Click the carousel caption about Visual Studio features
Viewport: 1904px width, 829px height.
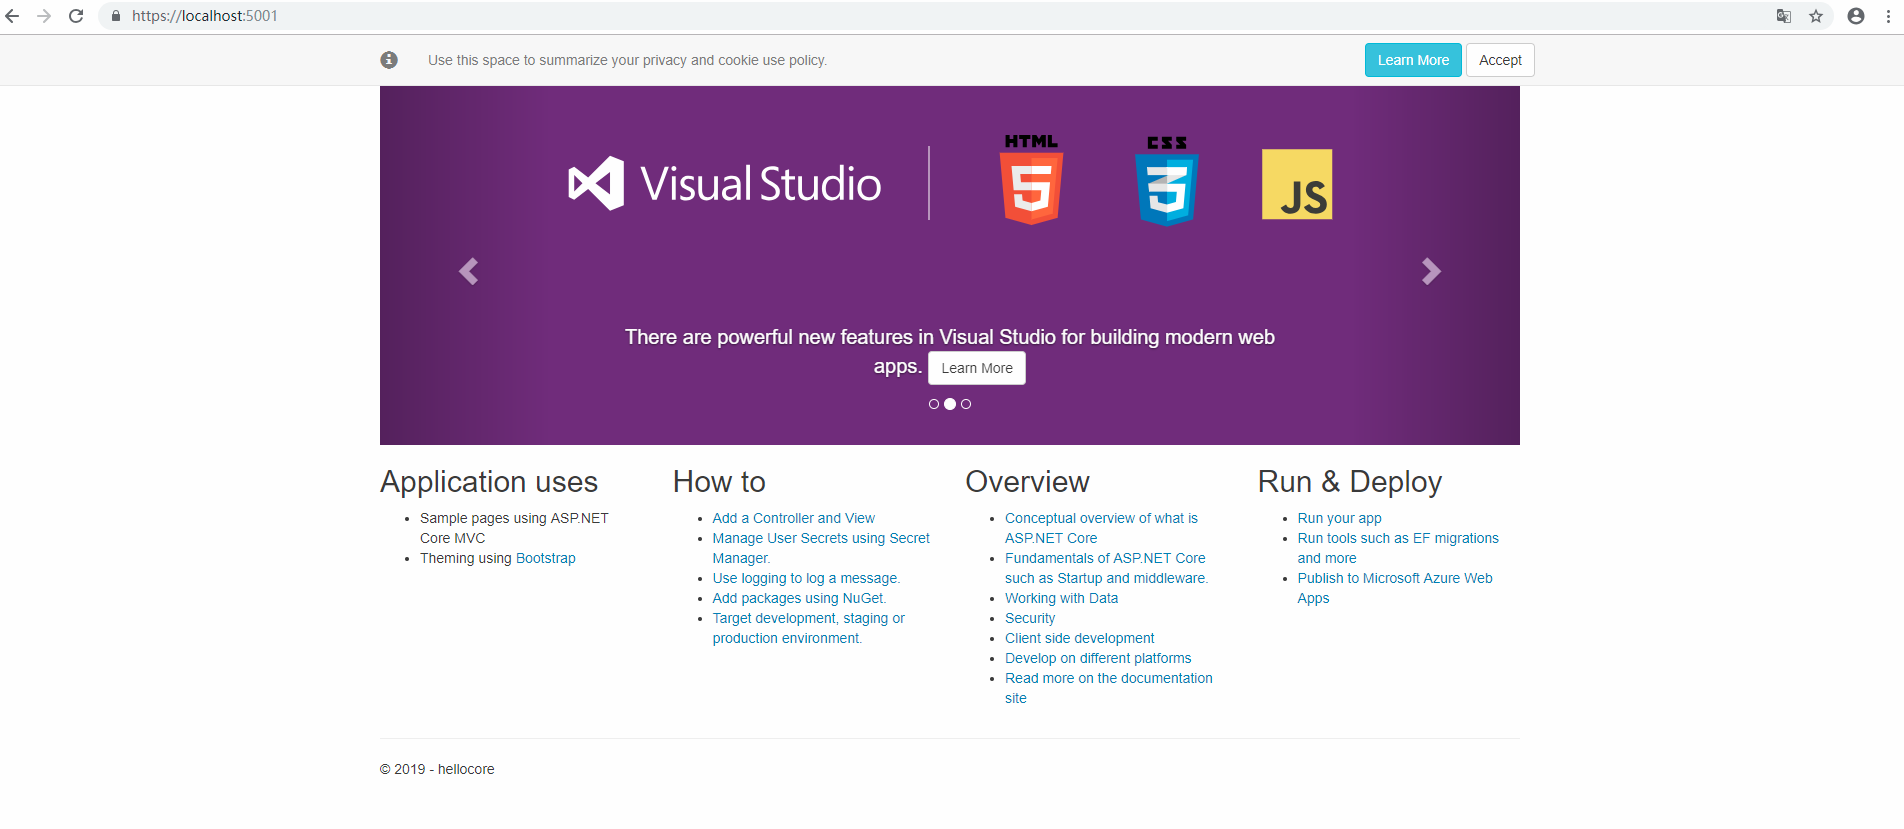point(950,351)
